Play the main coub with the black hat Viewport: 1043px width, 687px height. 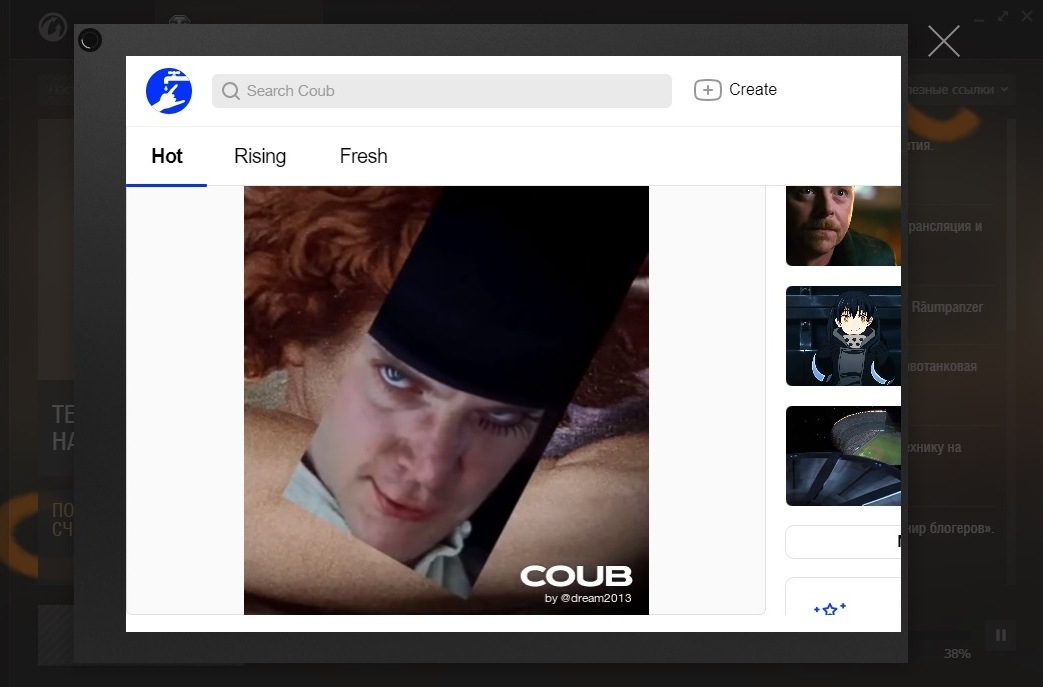(446, 400)
